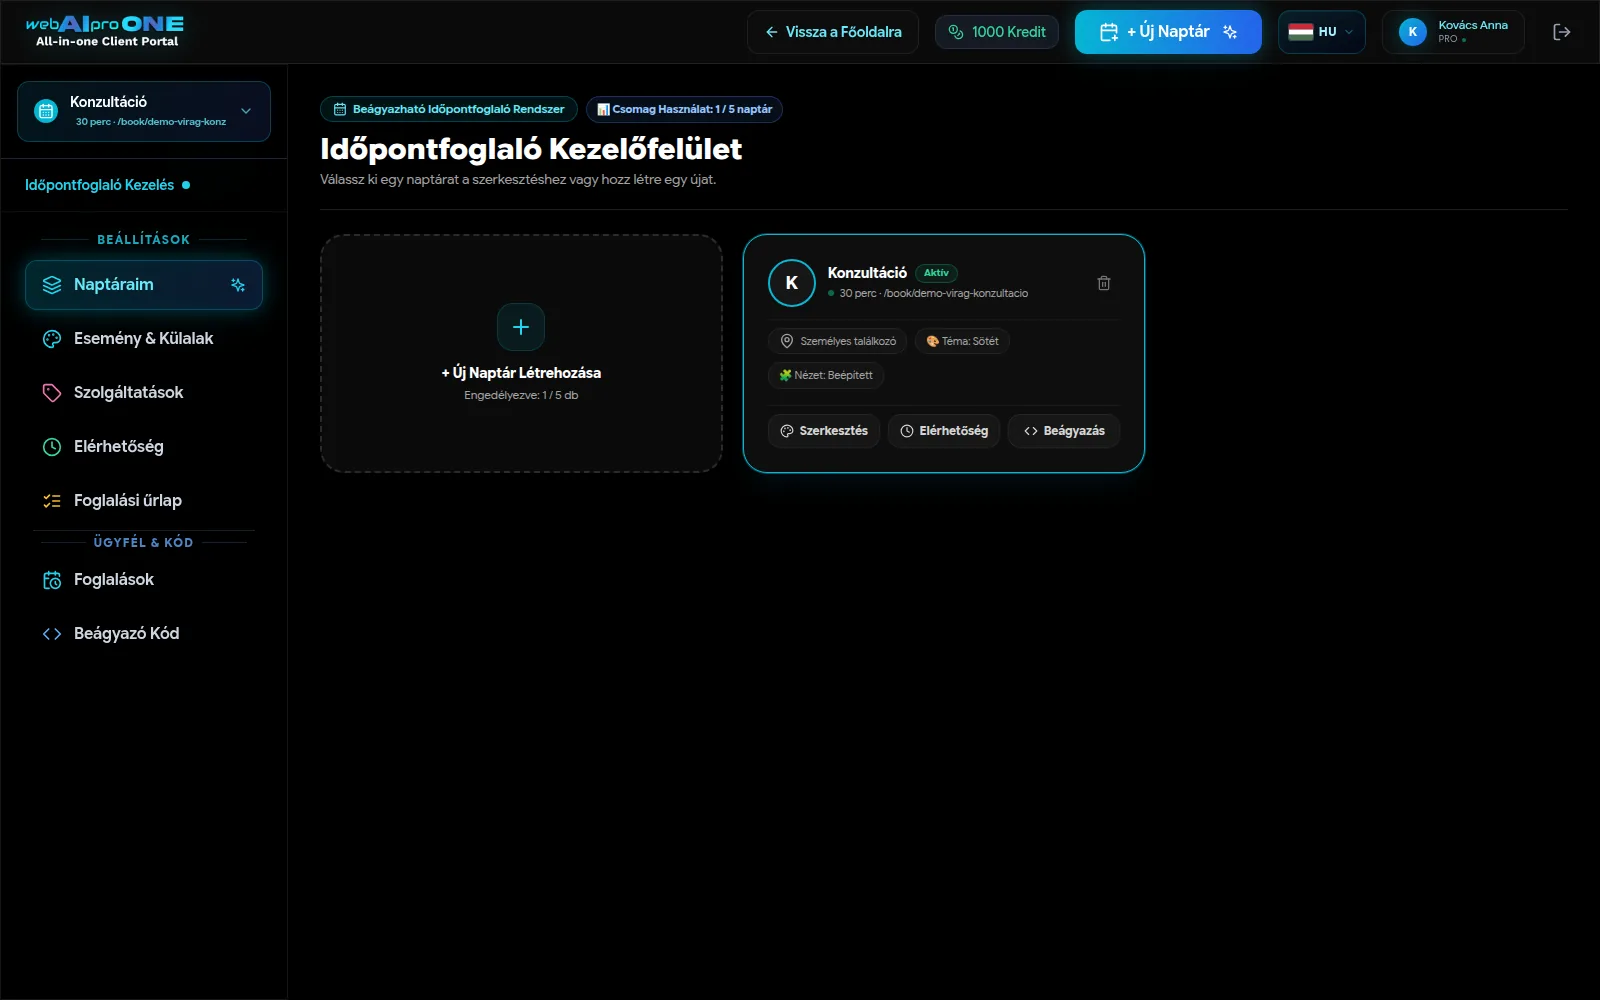Click the Személyes találkozó tag

tap(838, 341)
